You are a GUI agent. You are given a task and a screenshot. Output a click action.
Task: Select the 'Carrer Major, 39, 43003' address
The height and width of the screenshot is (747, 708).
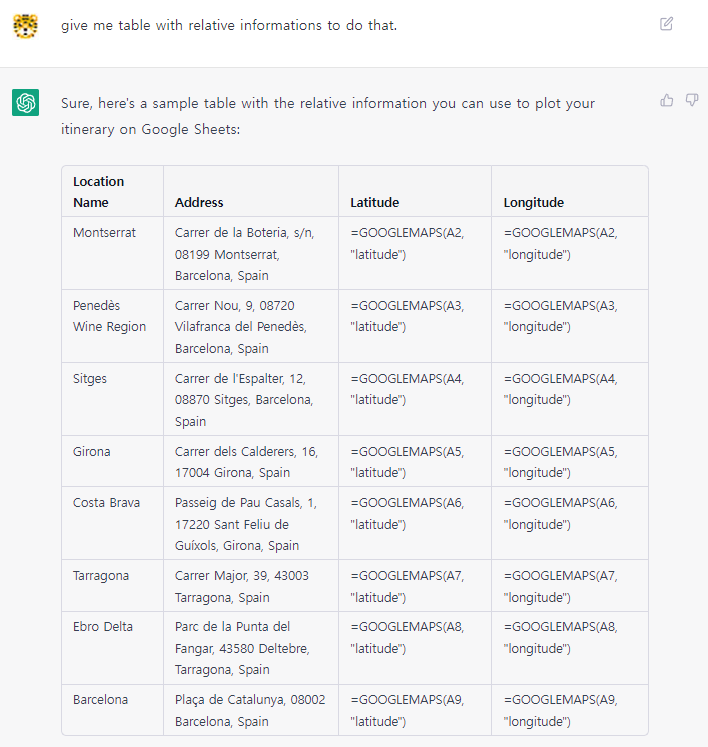(x=251, y=585)
